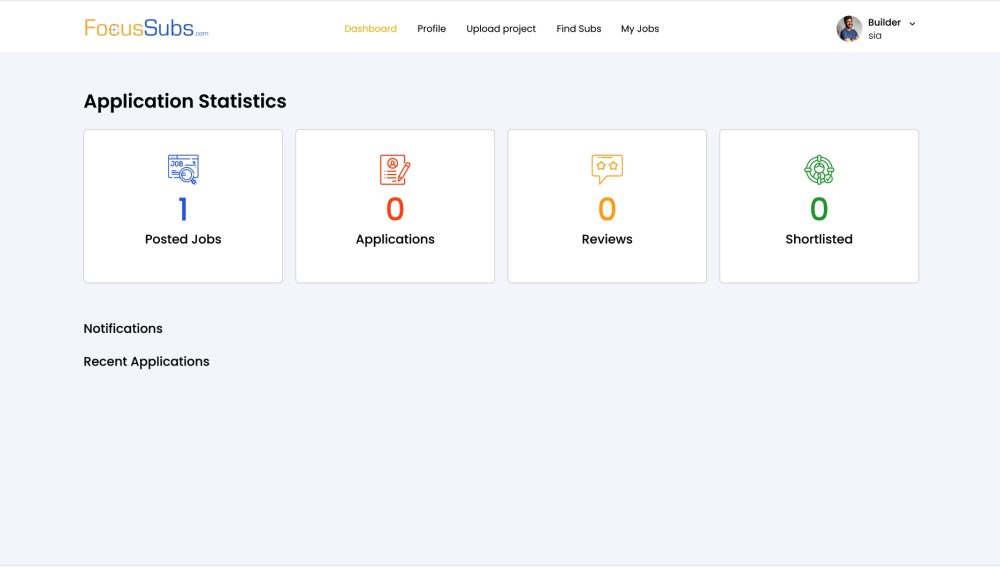The width and height of the screenshot is (1000, 567).
Task: Click the green Shortlisted count
Action: click(x=819, y=209)
